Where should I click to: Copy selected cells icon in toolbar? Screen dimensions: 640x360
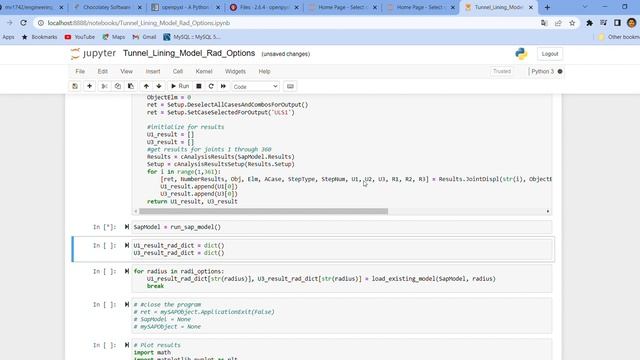118,86
